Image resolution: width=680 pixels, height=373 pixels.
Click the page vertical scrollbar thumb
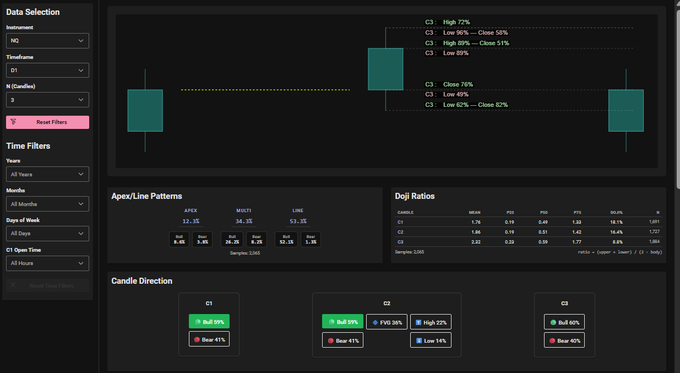coord(677,100)
